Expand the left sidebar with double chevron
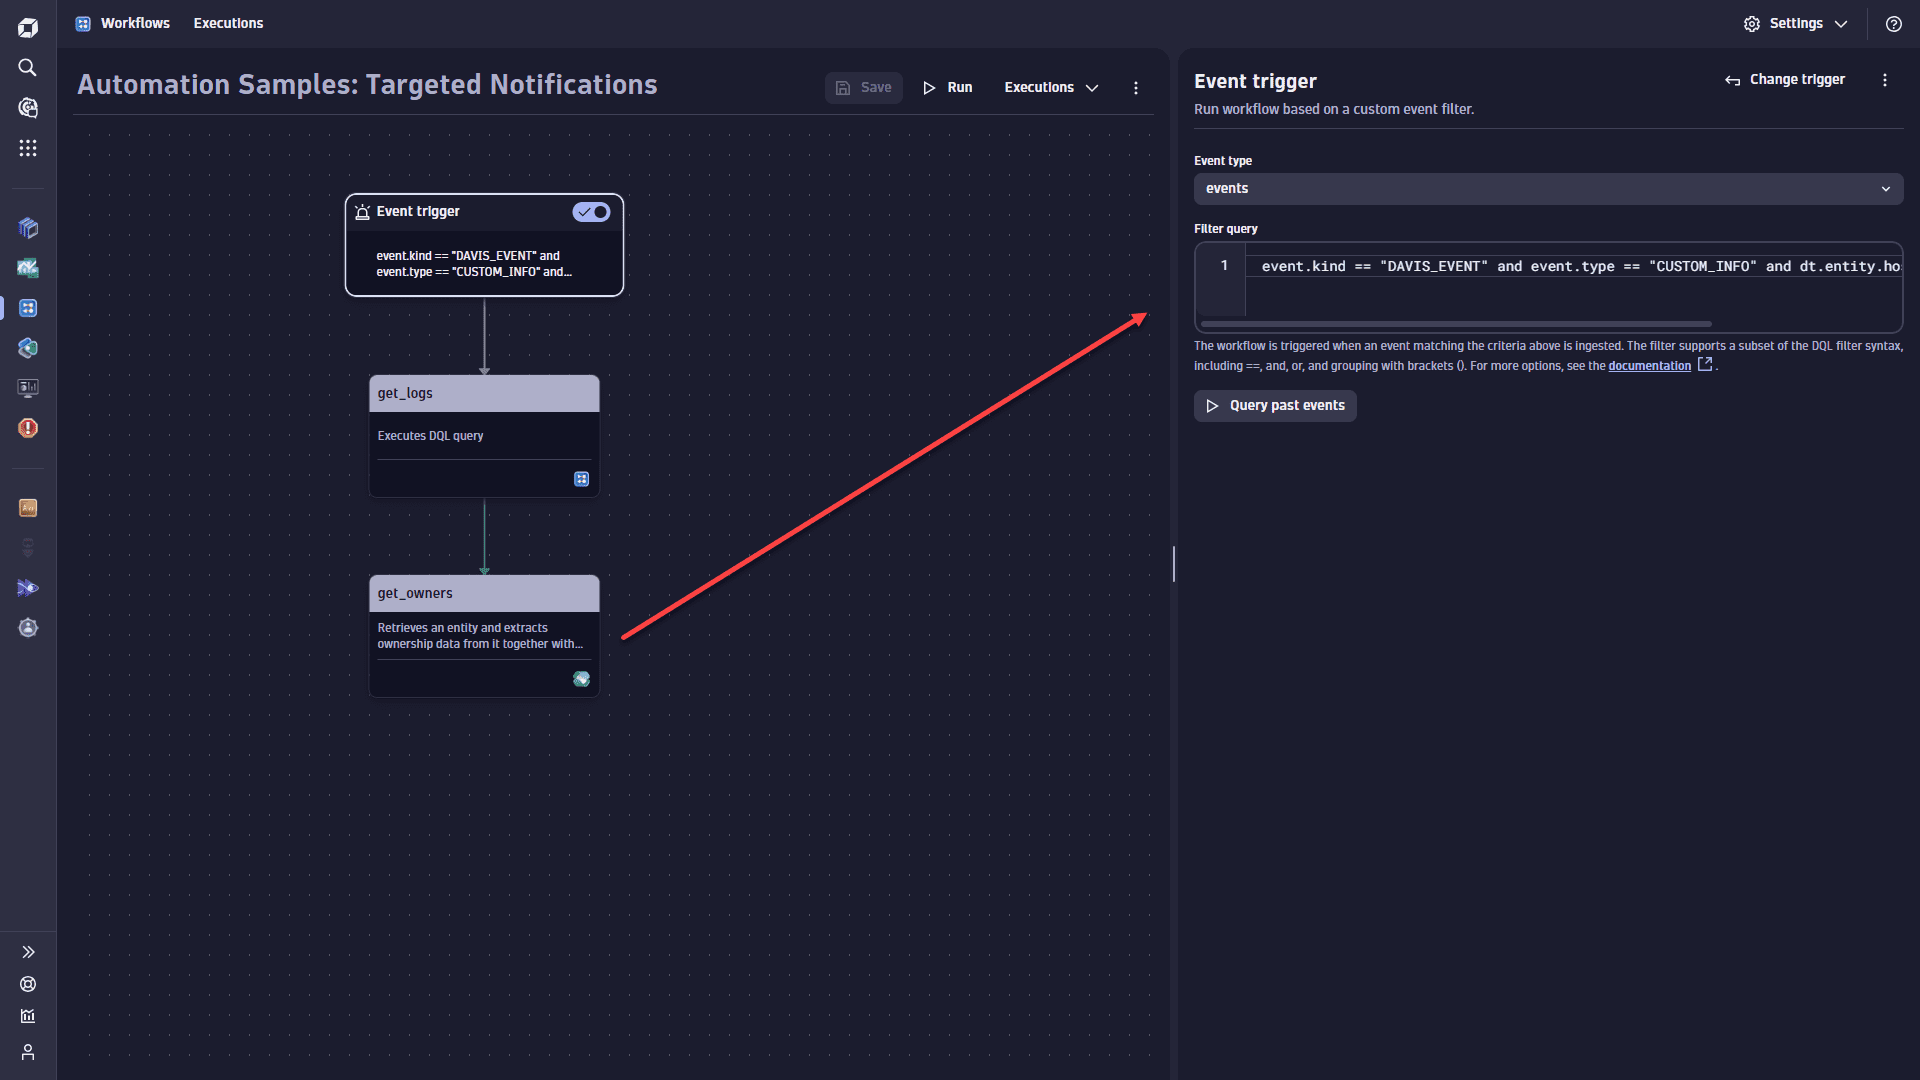The height and width of the screenshot is (1080, 1920). (x=28, y=952)
